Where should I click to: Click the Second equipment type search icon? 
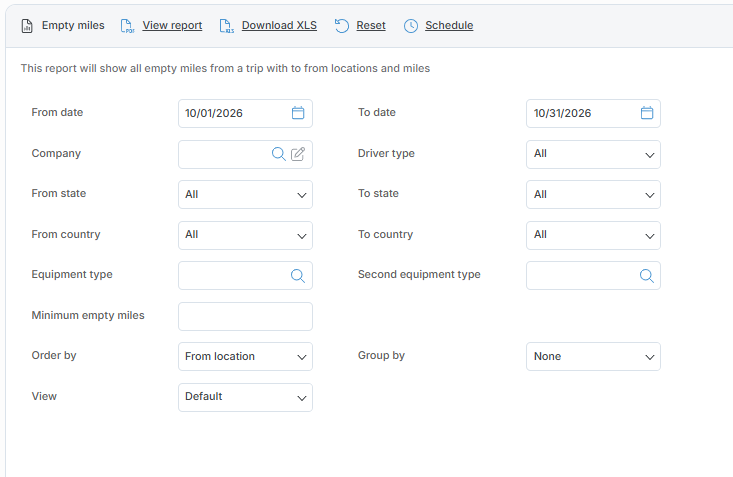pyautogui.click(x=647, y=275)
